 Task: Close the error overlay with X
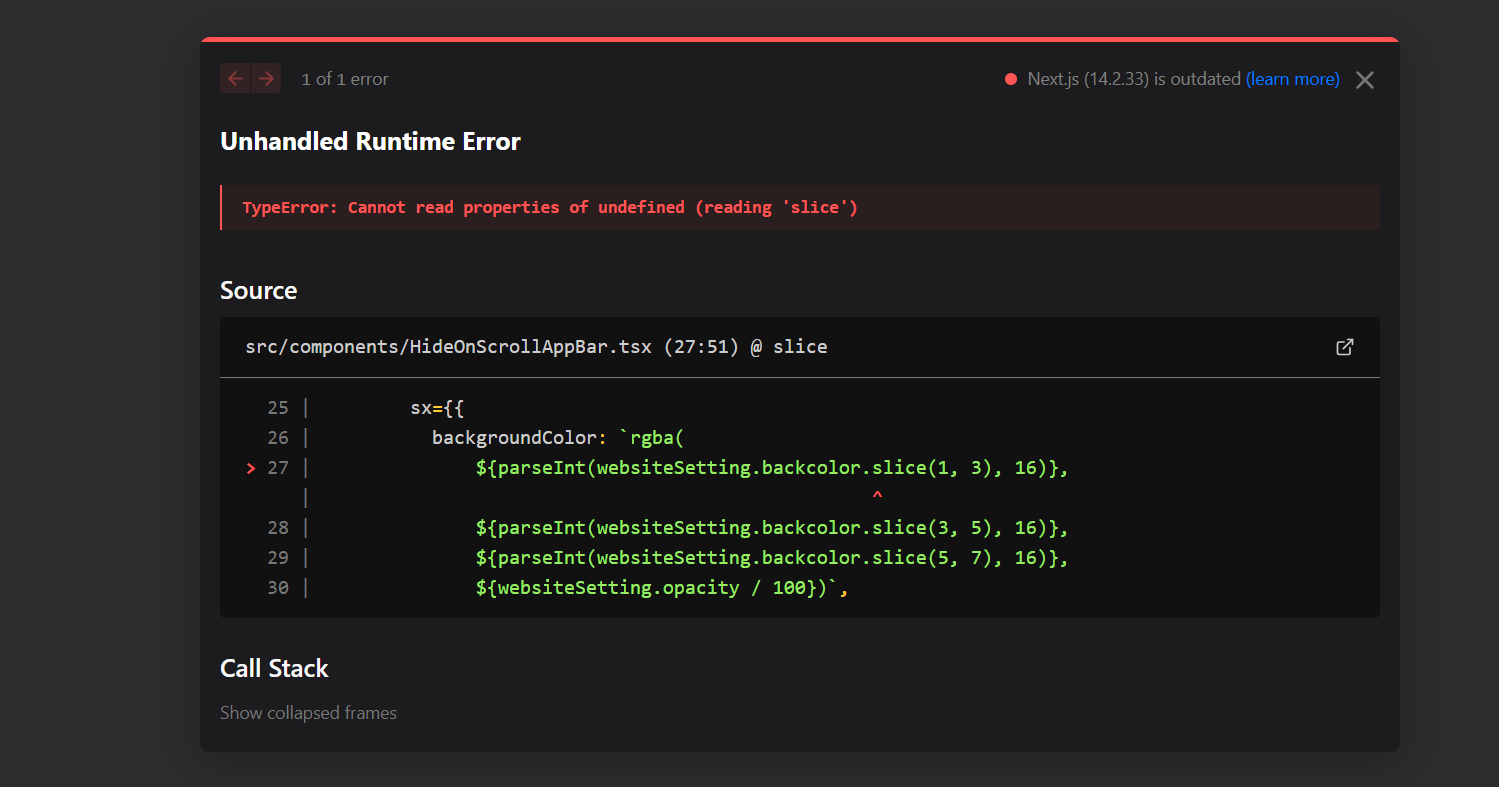click(x=1364, y=80)
